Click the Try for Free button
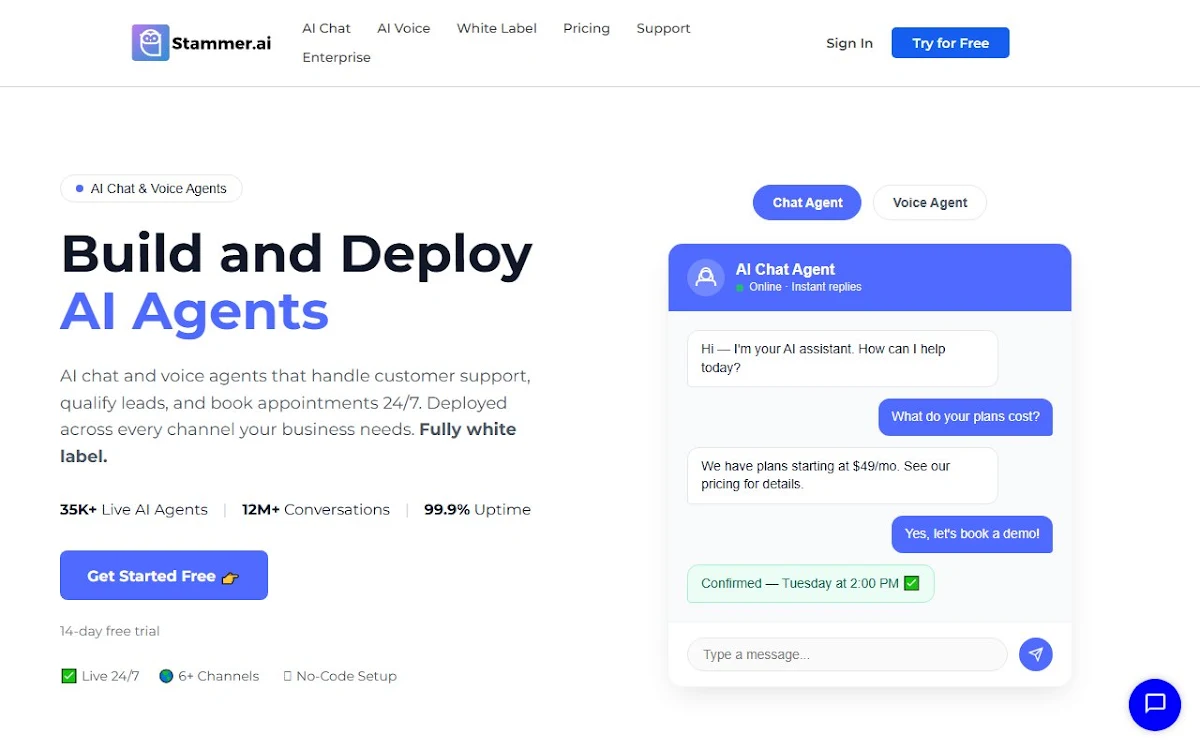The width and height of the screenshot is (1200, 750). coord(950,43)
